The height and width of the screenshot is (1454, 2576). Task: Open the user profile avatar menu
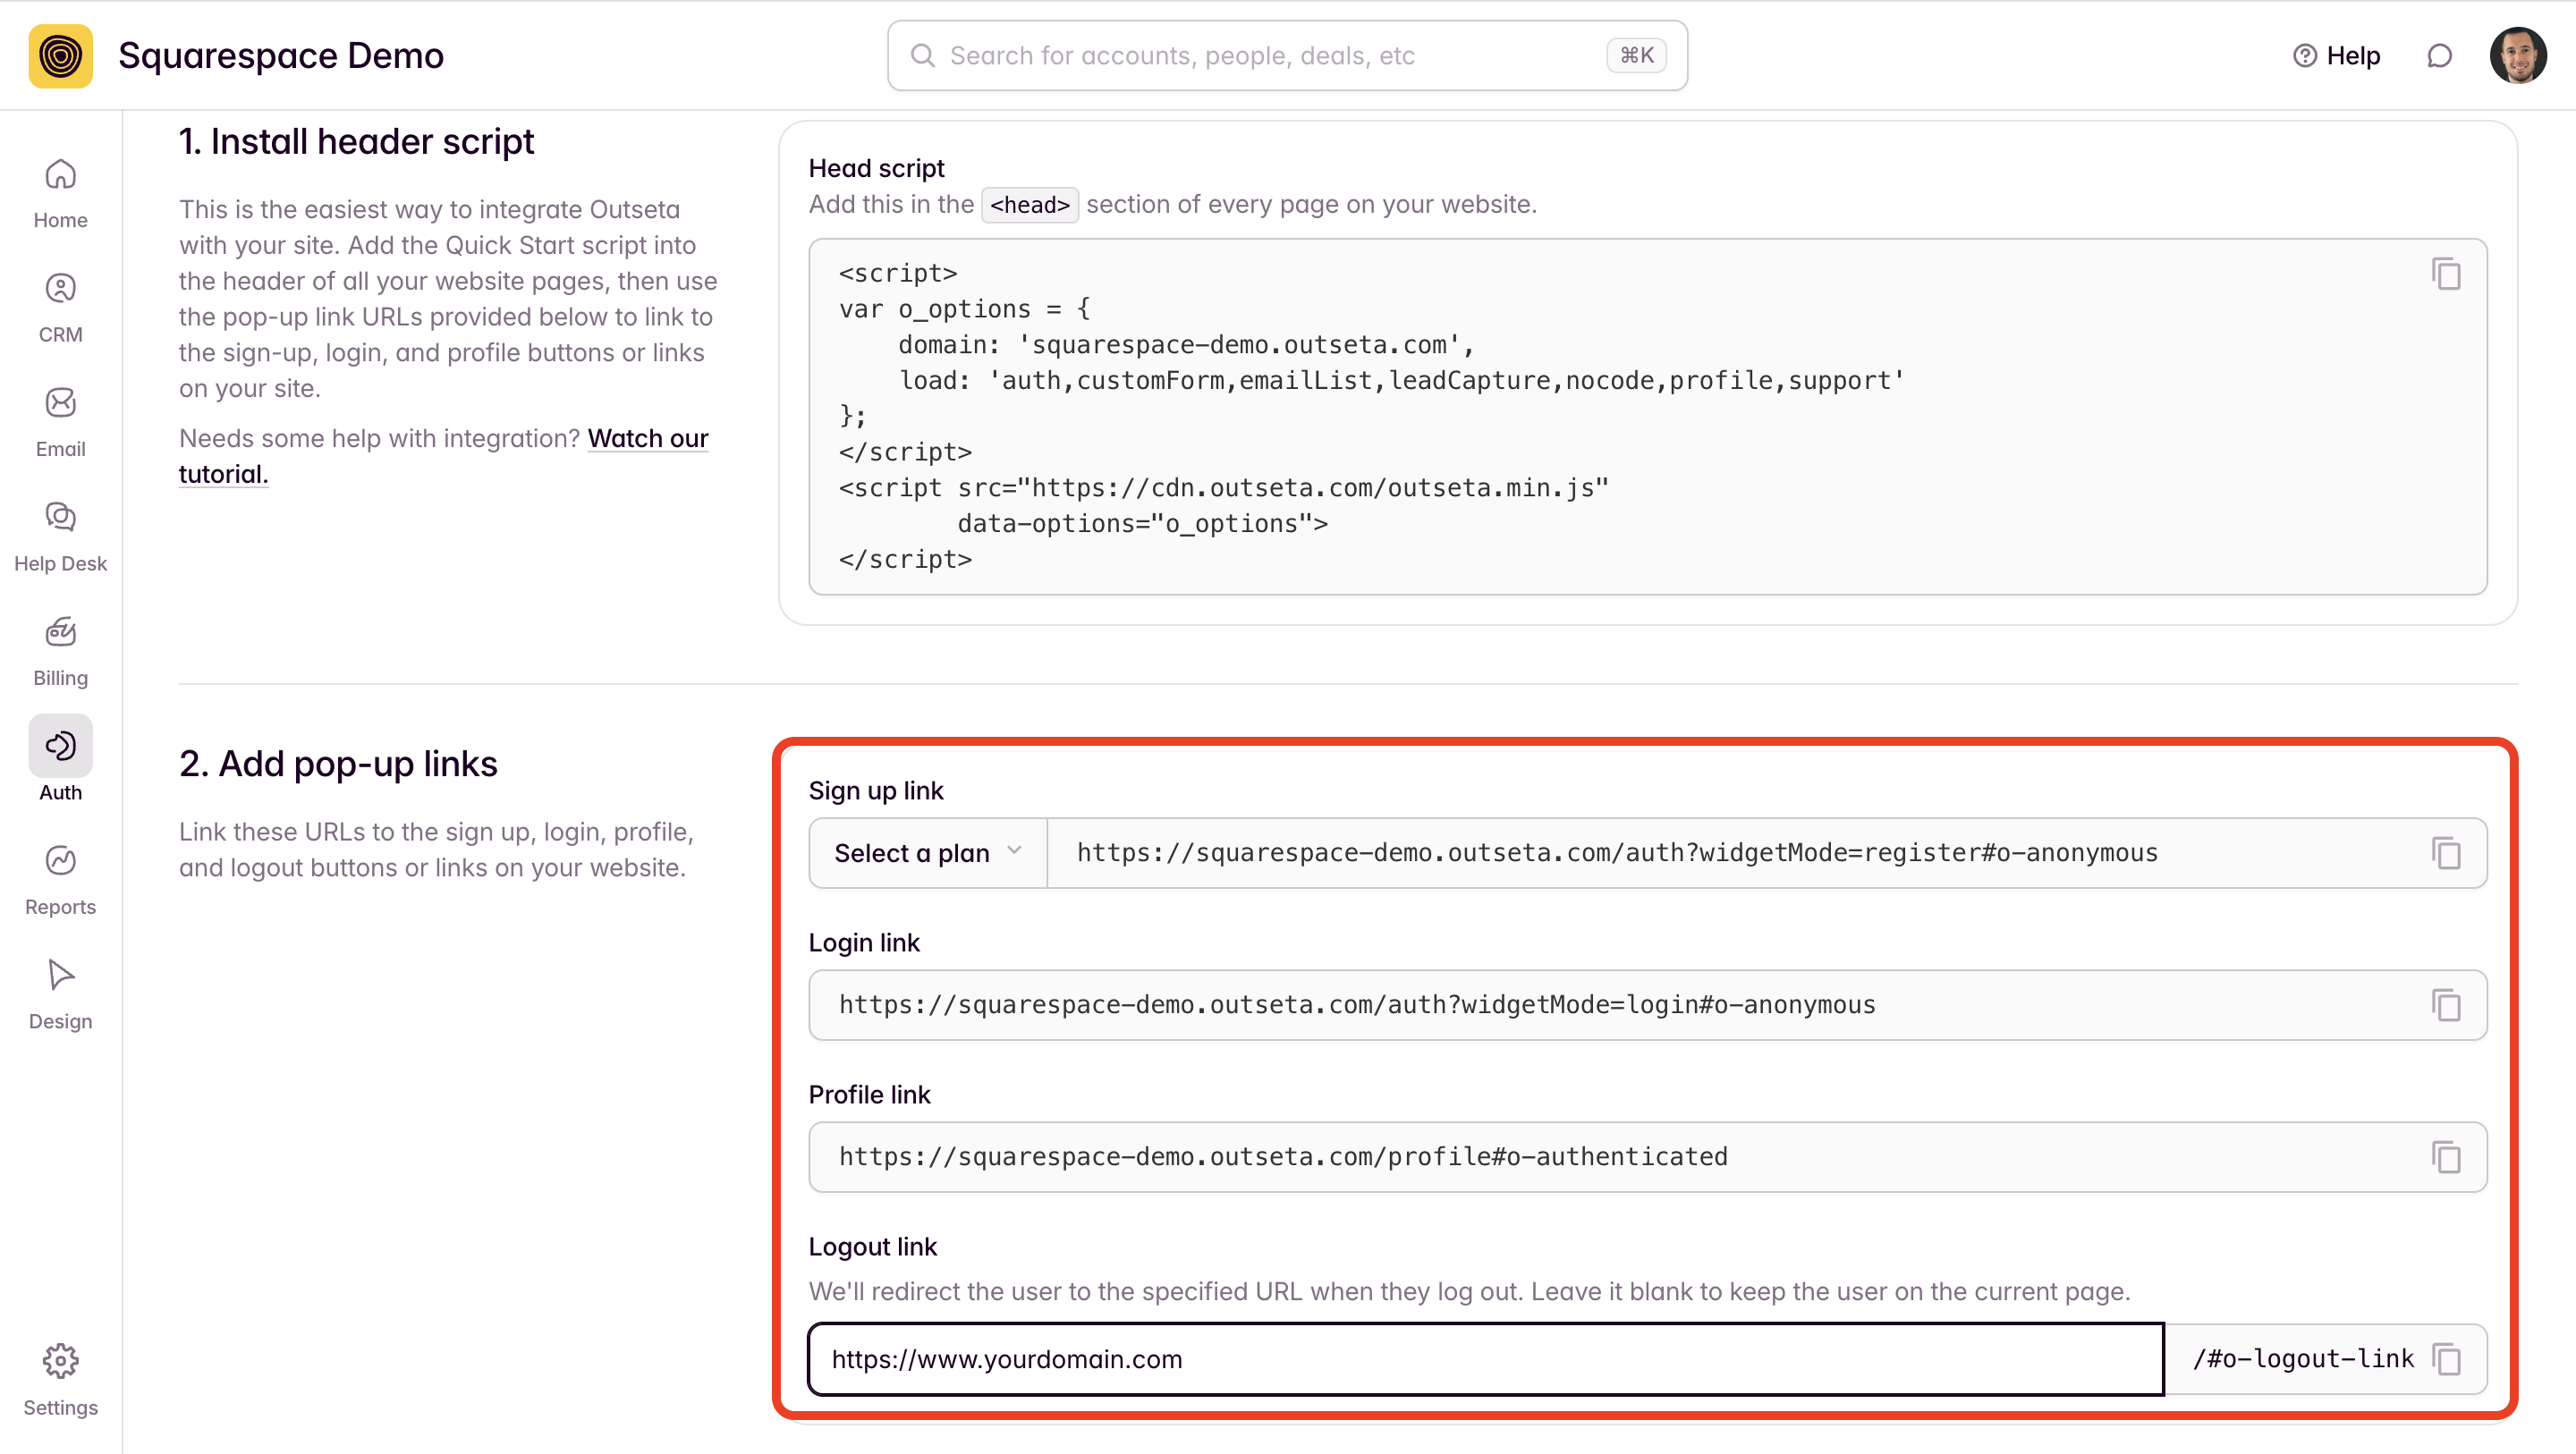click(x=2518, y=56)
